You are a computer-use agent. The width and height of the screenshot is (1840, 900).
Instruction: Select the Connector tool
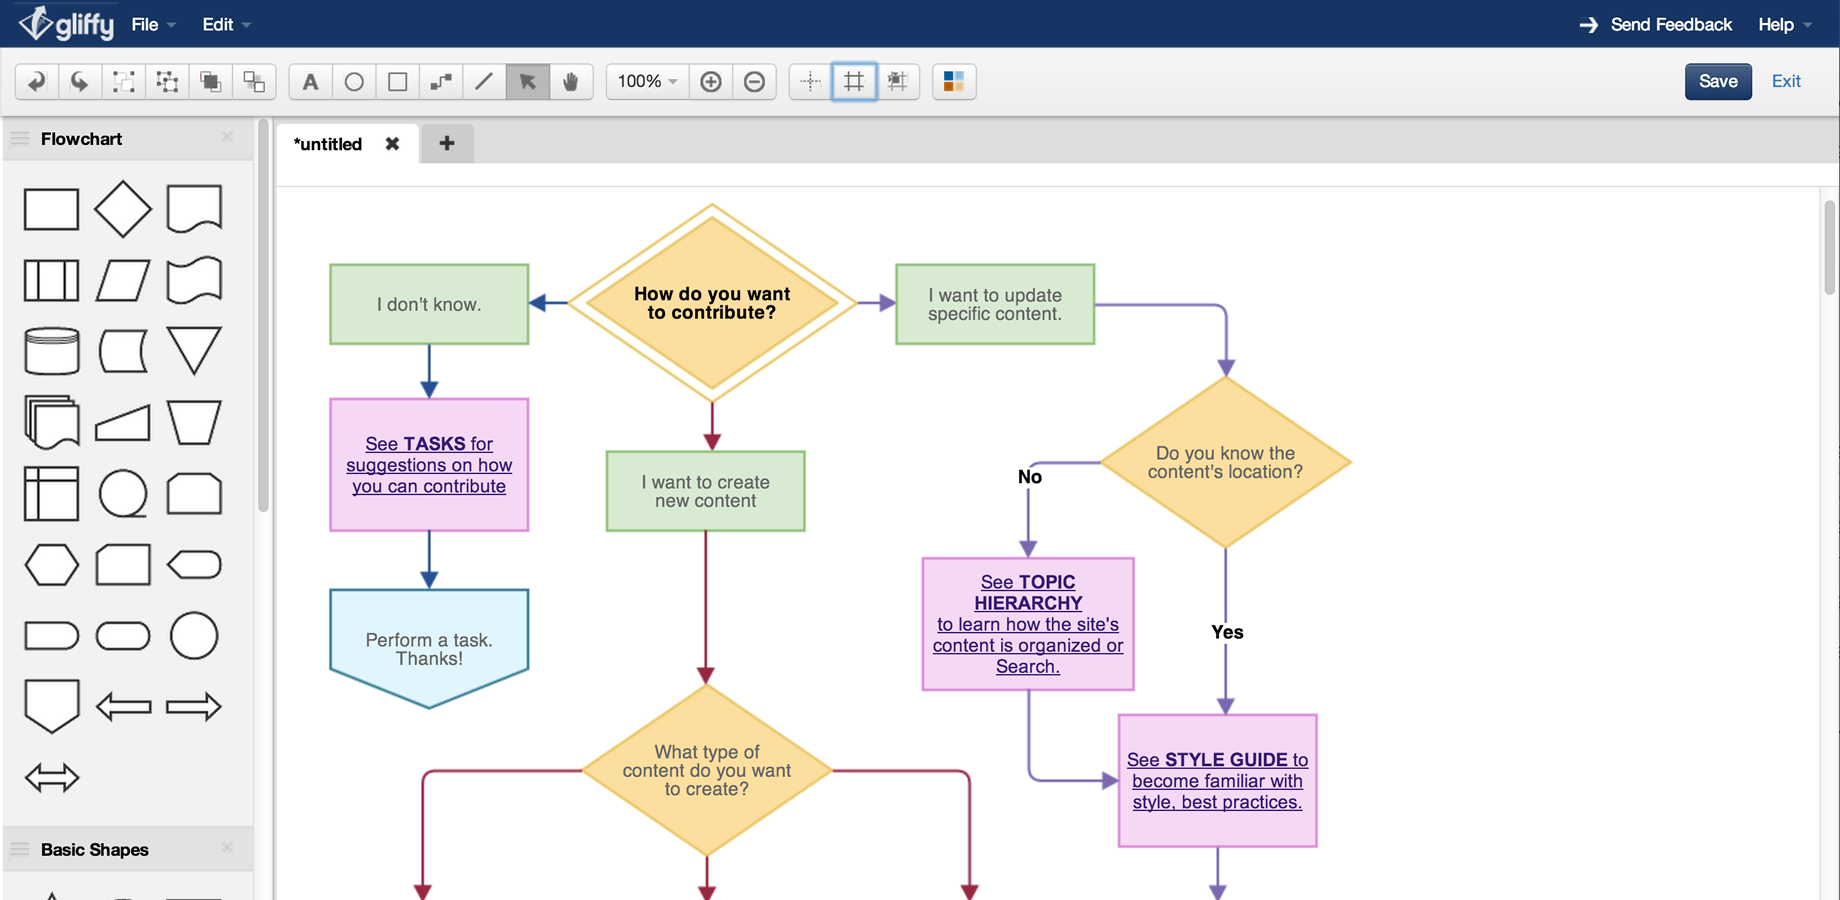[x=441, y=82]
